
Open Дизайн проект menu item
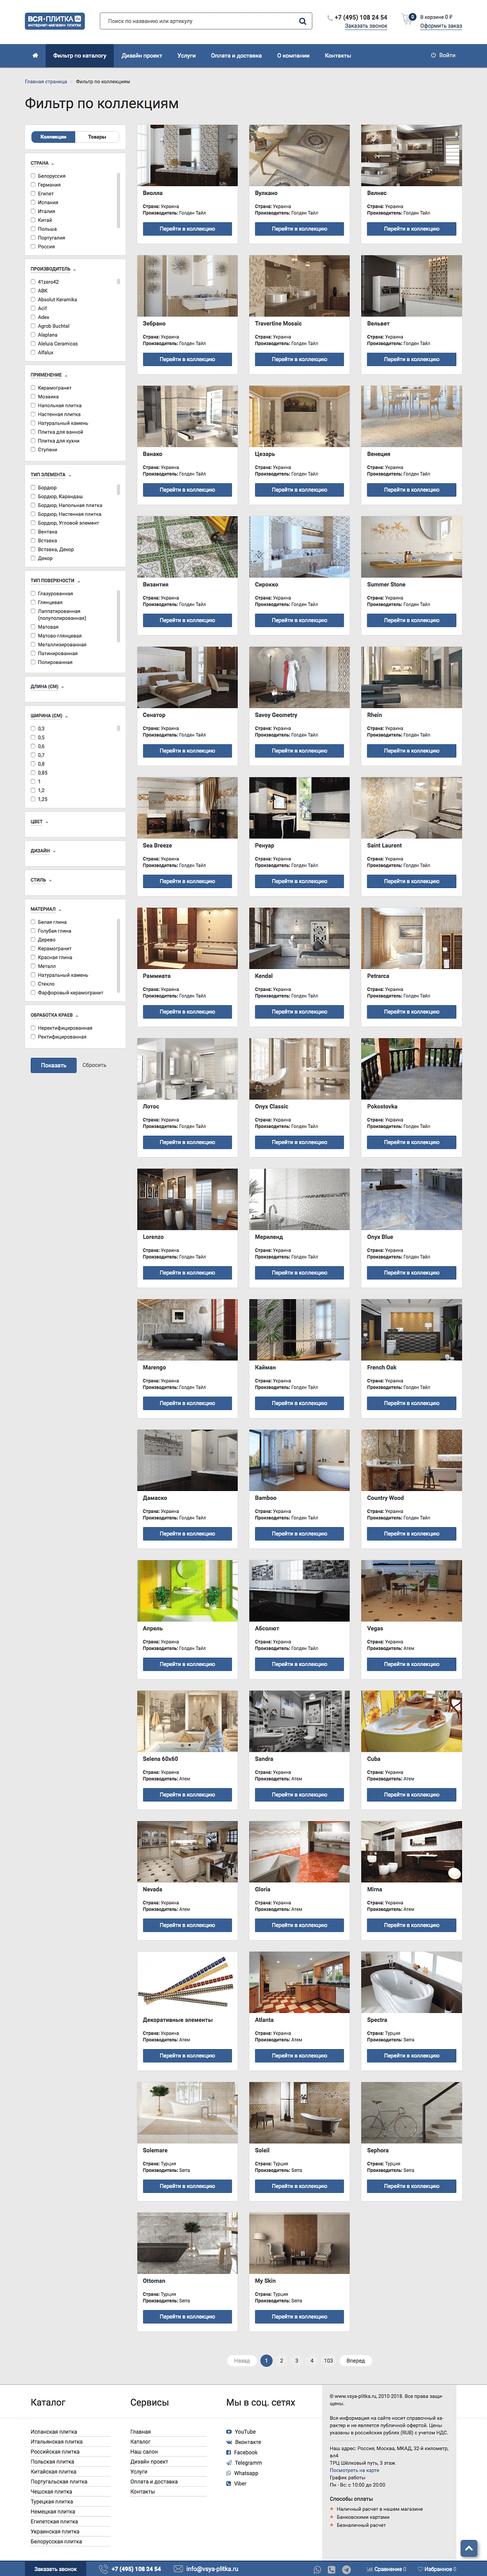(x=142, y=56)
